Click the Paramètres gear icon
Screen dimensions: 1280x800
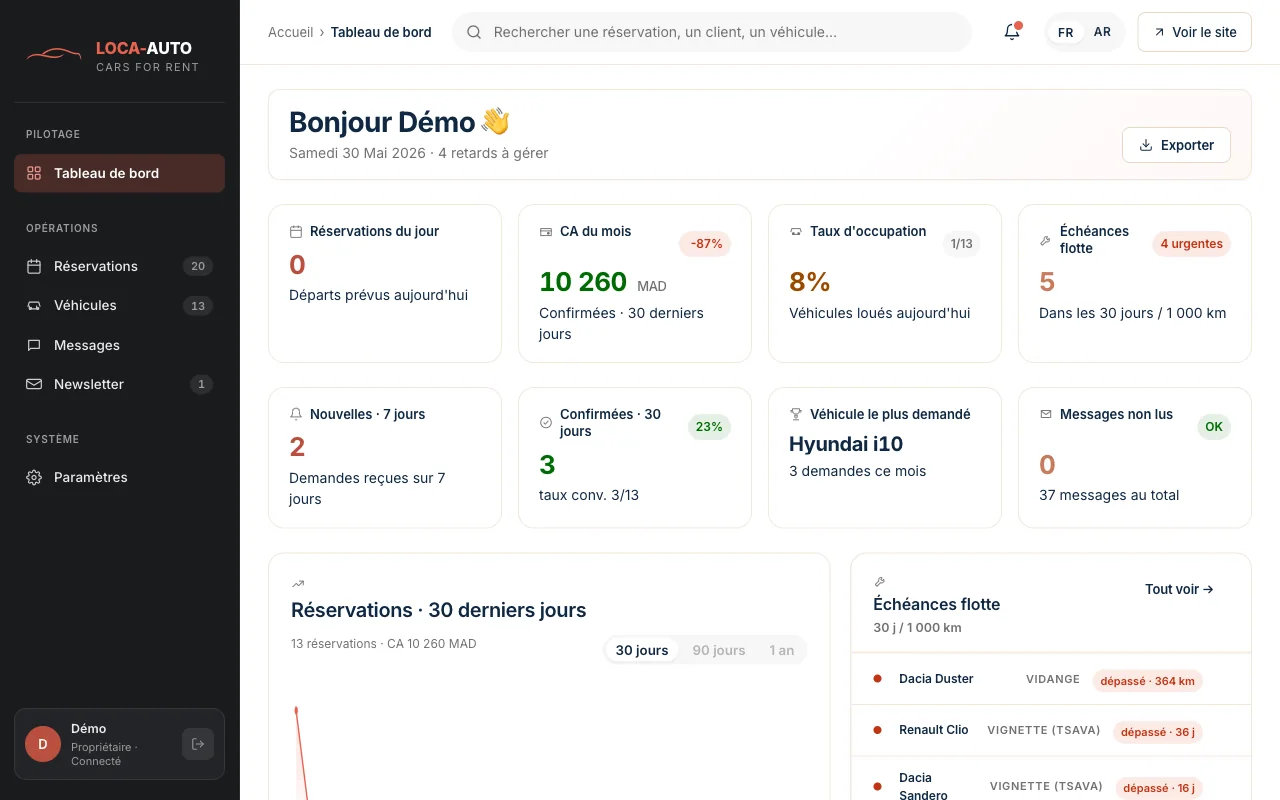[x=34, y=477]
